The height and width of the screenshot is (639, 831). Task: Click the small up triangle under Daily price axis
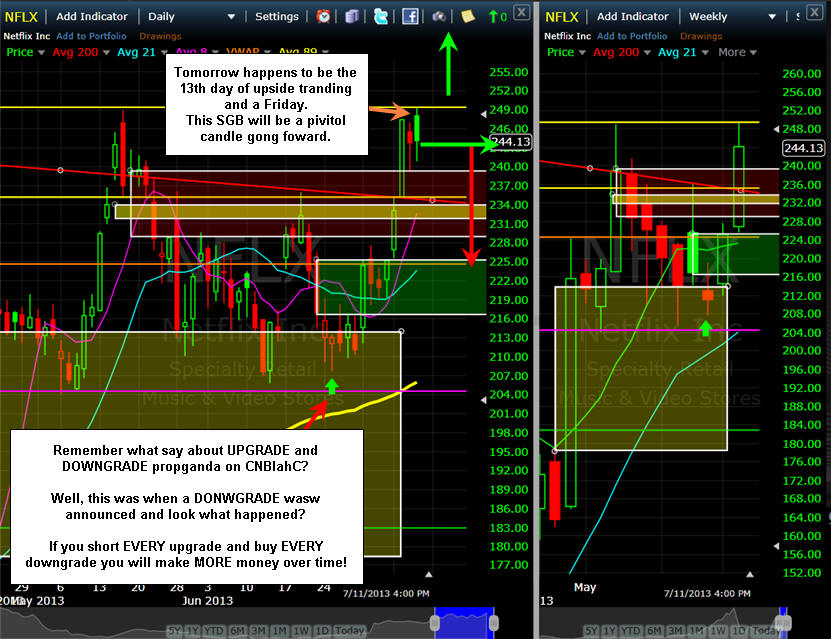pos(429,574)
